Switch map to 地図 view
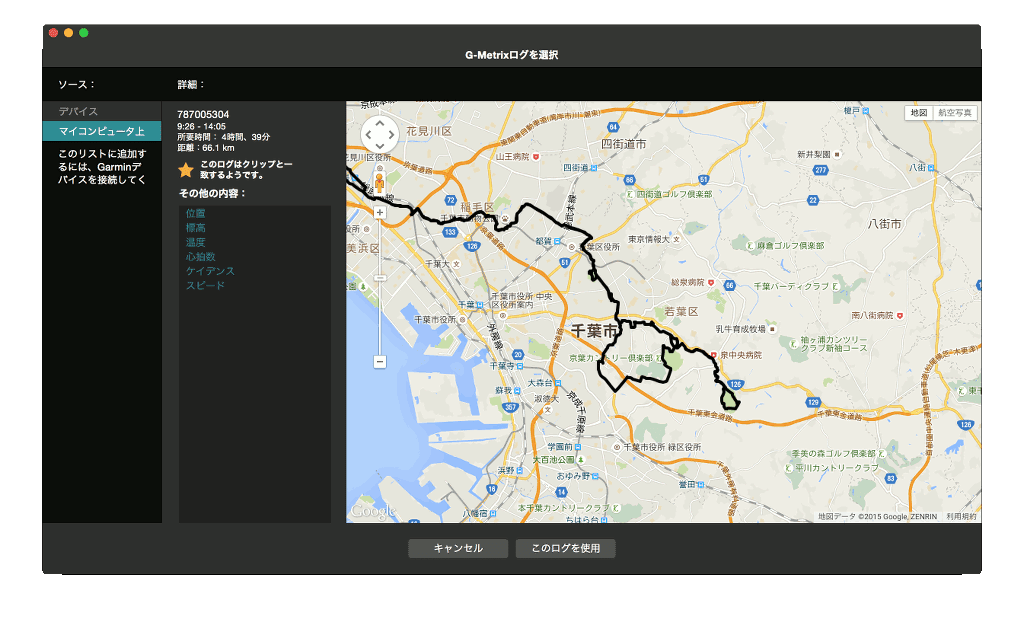 [x=919, y=112]
